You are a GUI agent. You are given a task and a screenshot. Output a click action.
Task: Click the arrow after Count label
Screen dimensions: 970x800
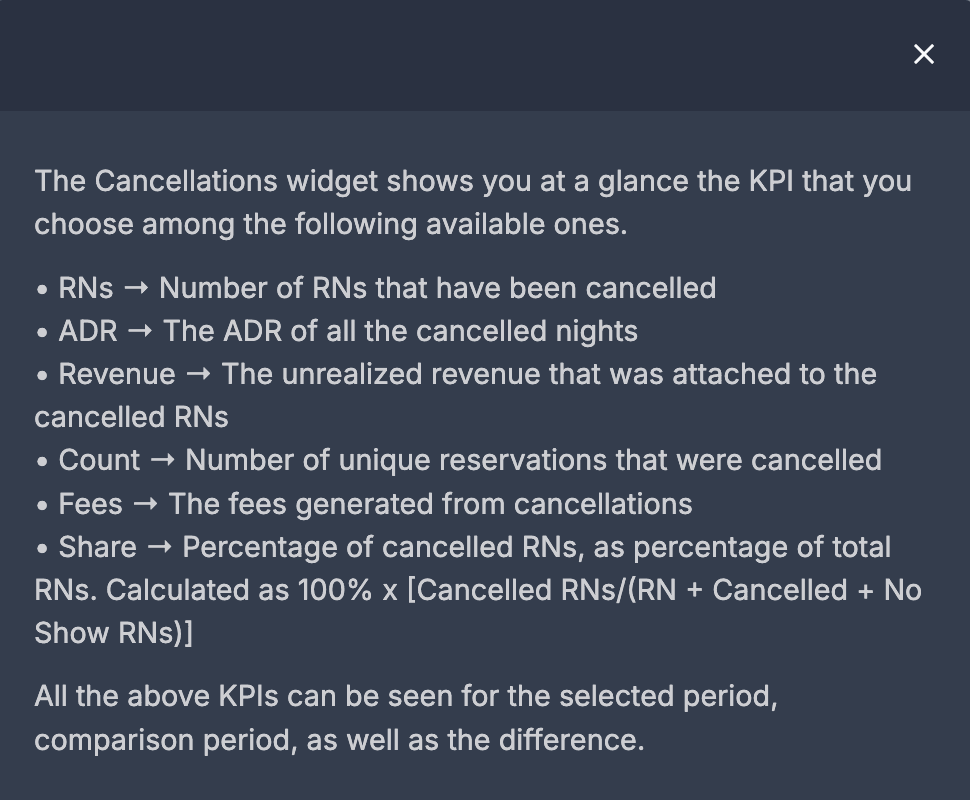tap(163, 461)
